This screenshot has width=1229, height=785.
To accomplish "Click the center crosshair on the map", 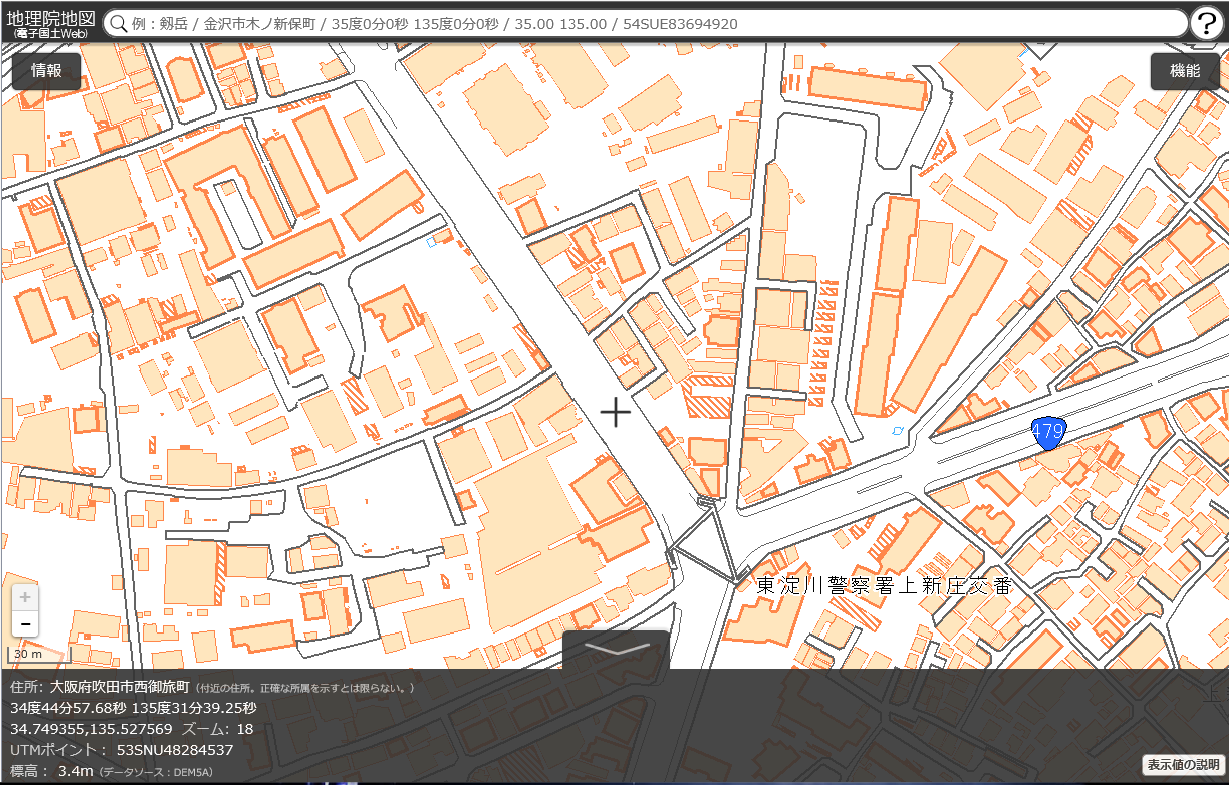I will pos(615,412).
